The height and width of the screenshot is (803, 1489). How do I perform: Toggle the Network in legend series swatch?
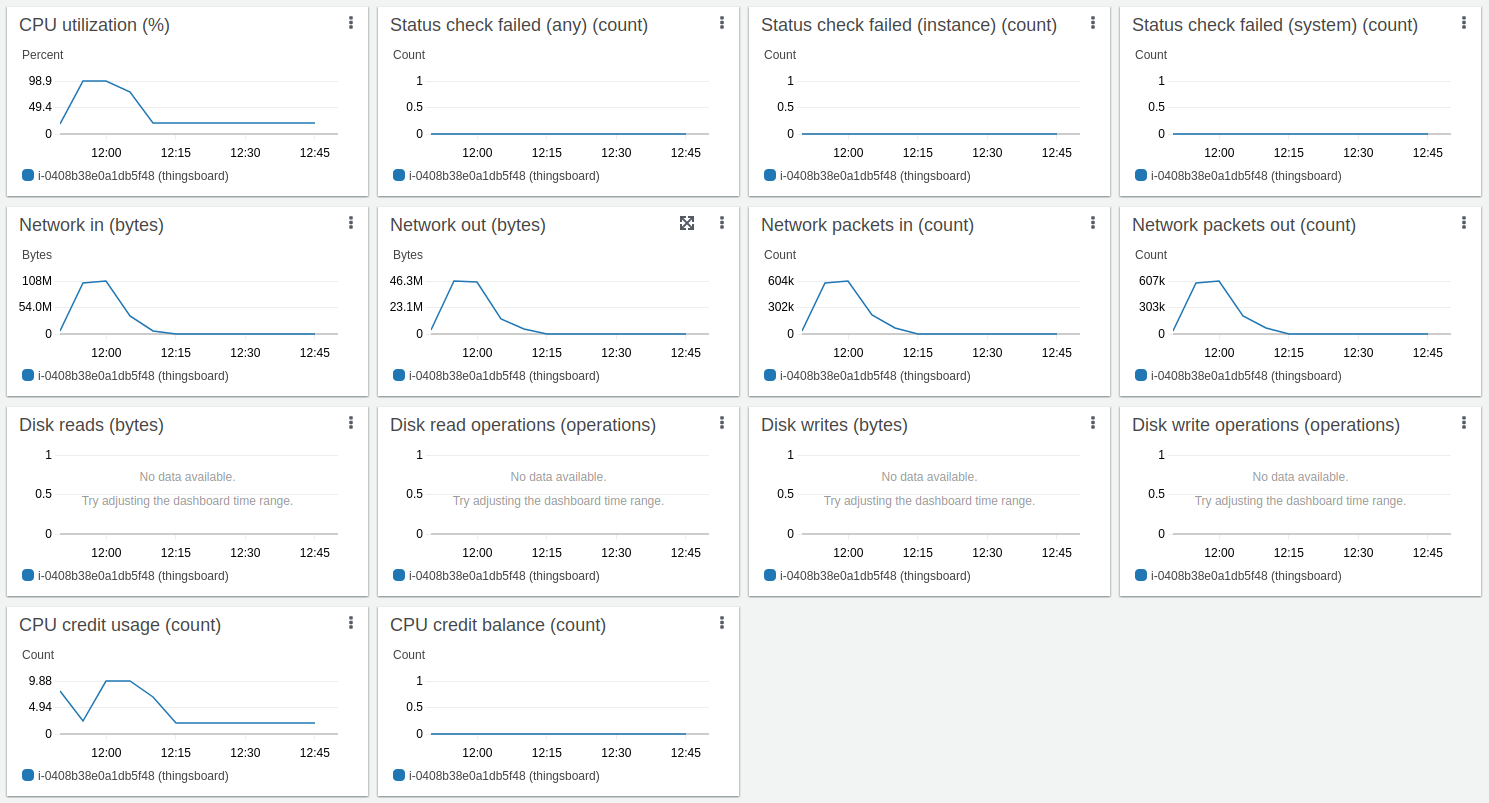coord(28,376)
